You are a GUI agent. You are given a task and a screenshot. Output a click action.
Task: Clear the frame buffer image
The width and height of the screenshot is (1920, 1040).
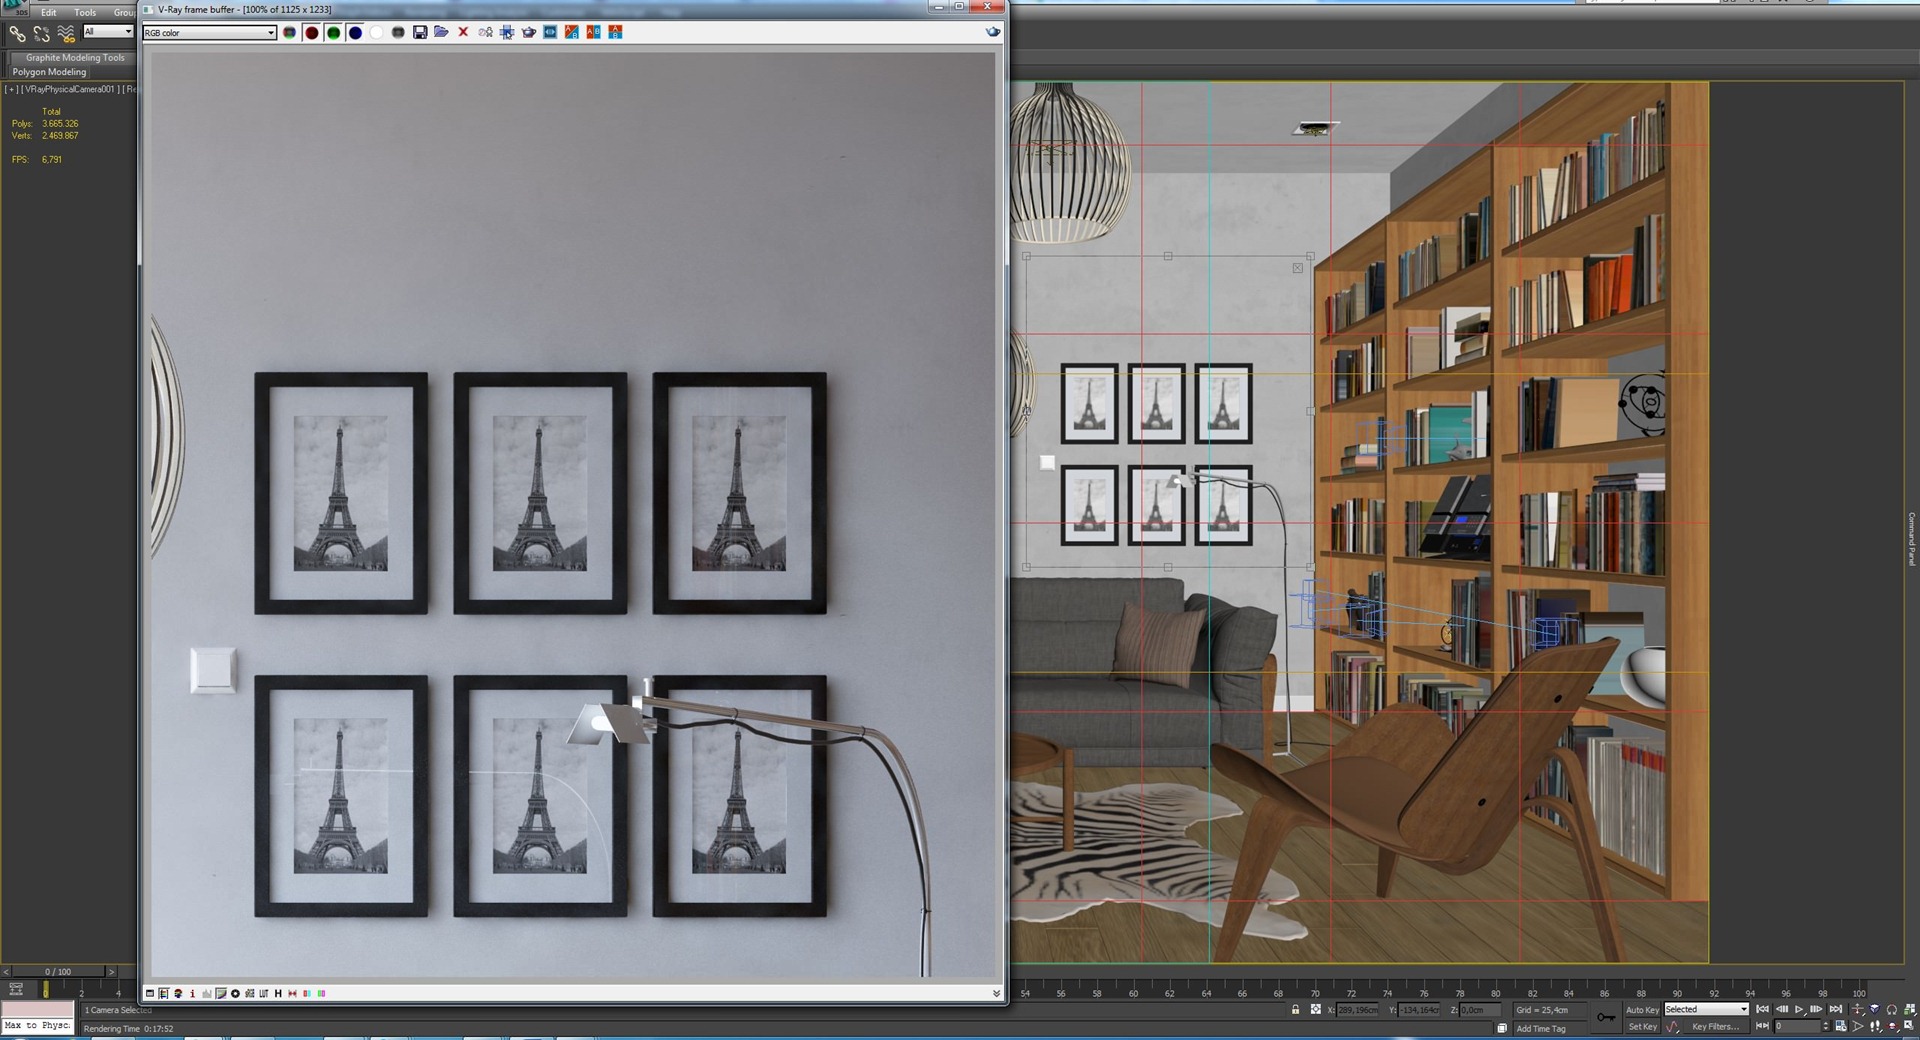(x=463, y=33)
